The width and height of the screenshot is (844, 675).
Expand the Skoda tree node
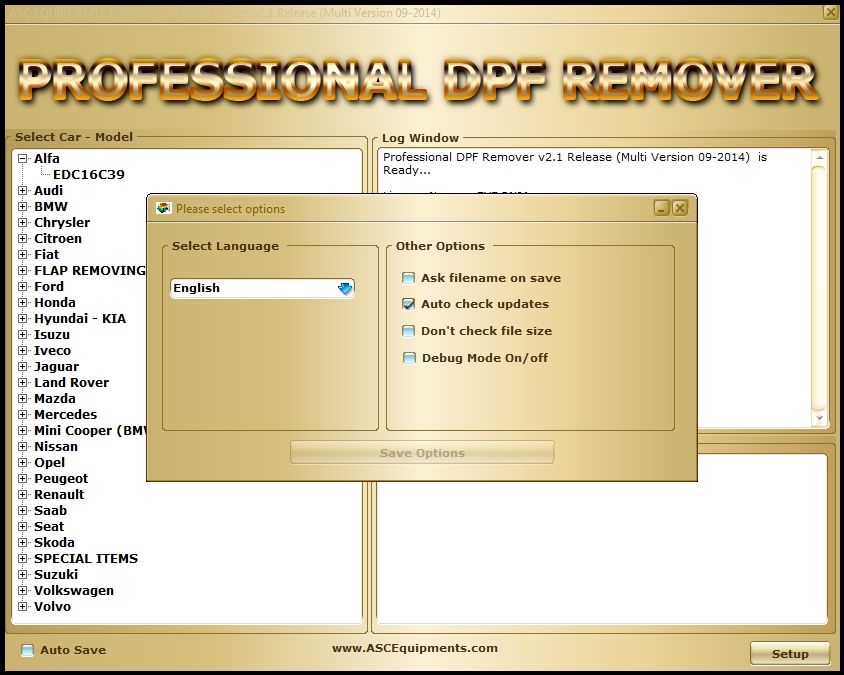pyautogui.click(x=22, y=543)
